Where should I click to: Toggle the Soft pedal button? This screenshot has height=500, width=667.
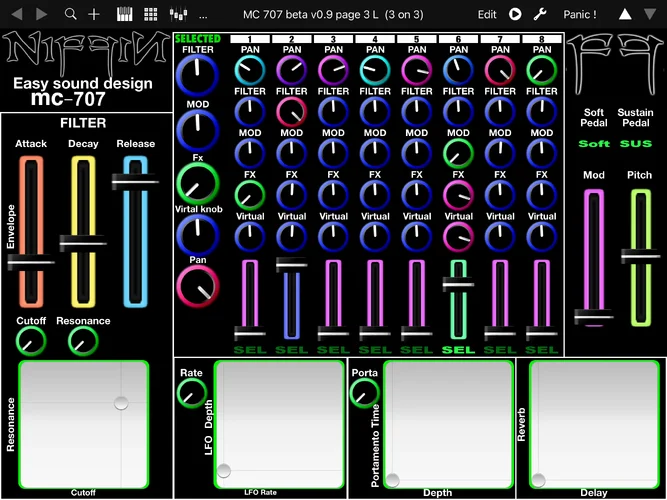(594, 144)
